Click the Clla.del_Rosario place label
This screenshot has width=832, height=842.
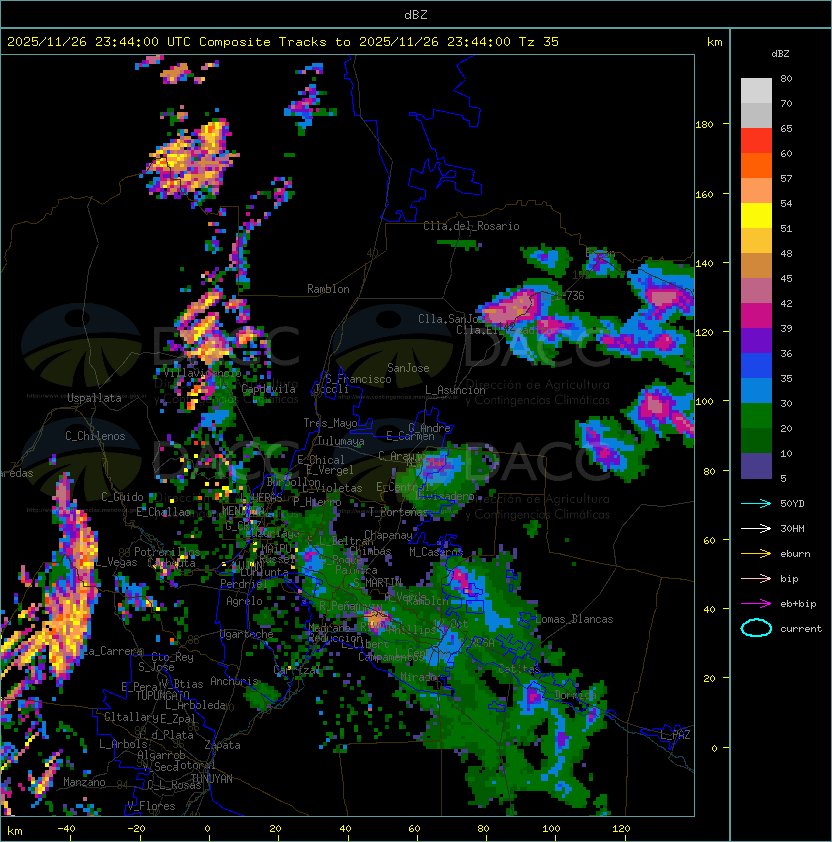pyautogui.click(x=471, y=226)
